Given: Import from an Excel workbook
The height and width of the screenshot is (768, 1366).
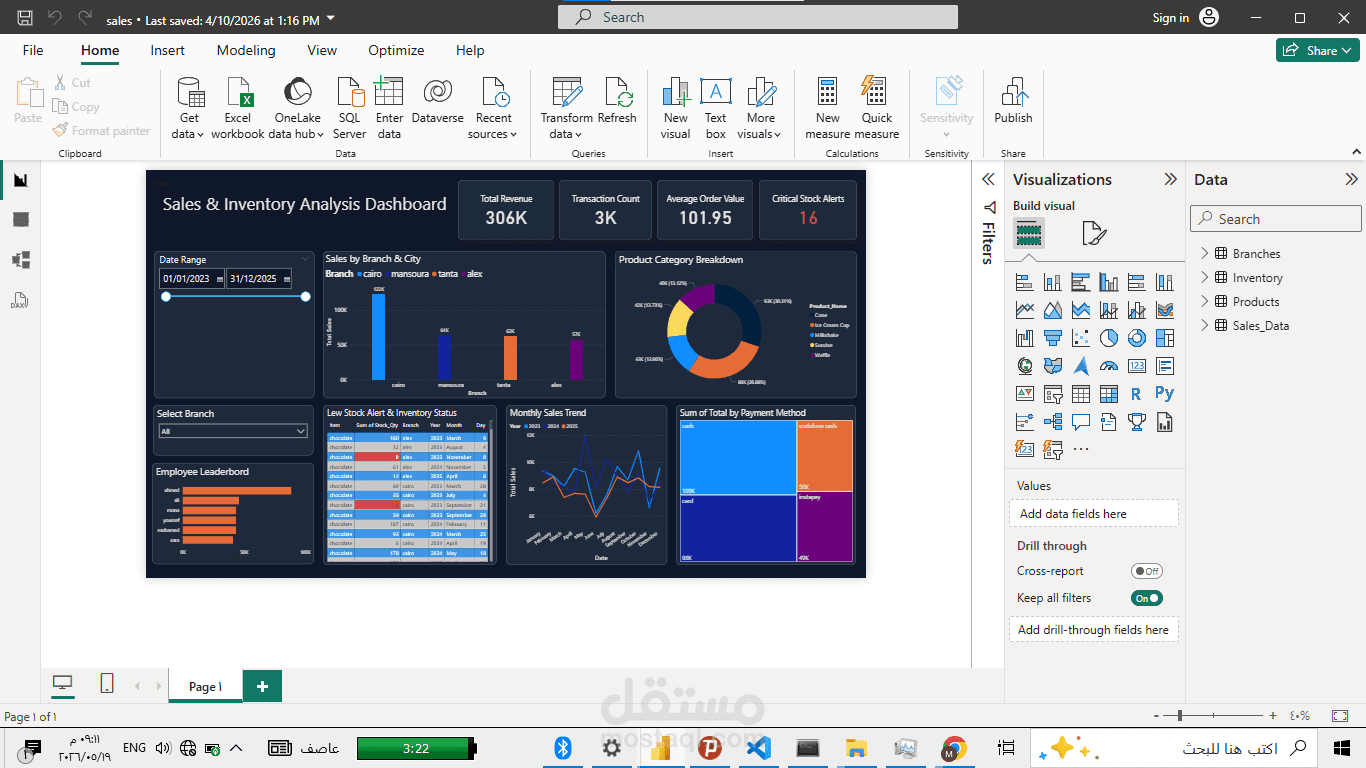Looking at the screenshot, I should (x=238, y=108).
